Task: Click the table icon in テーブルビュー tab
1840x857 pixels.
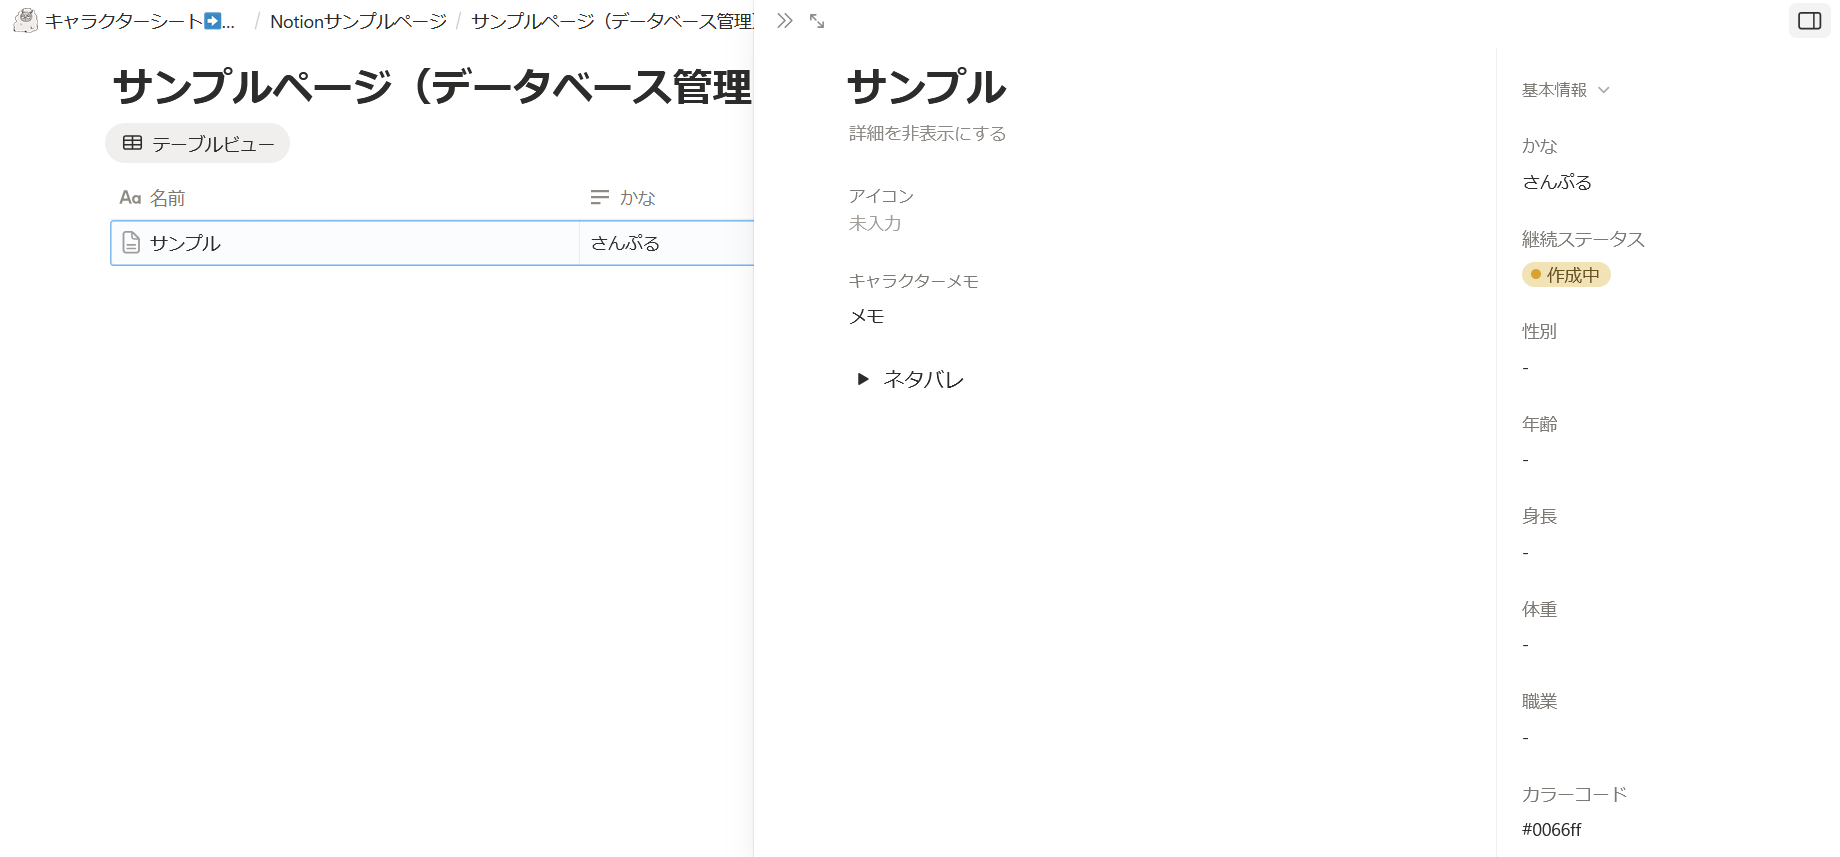Action: (x=132, y=144)
